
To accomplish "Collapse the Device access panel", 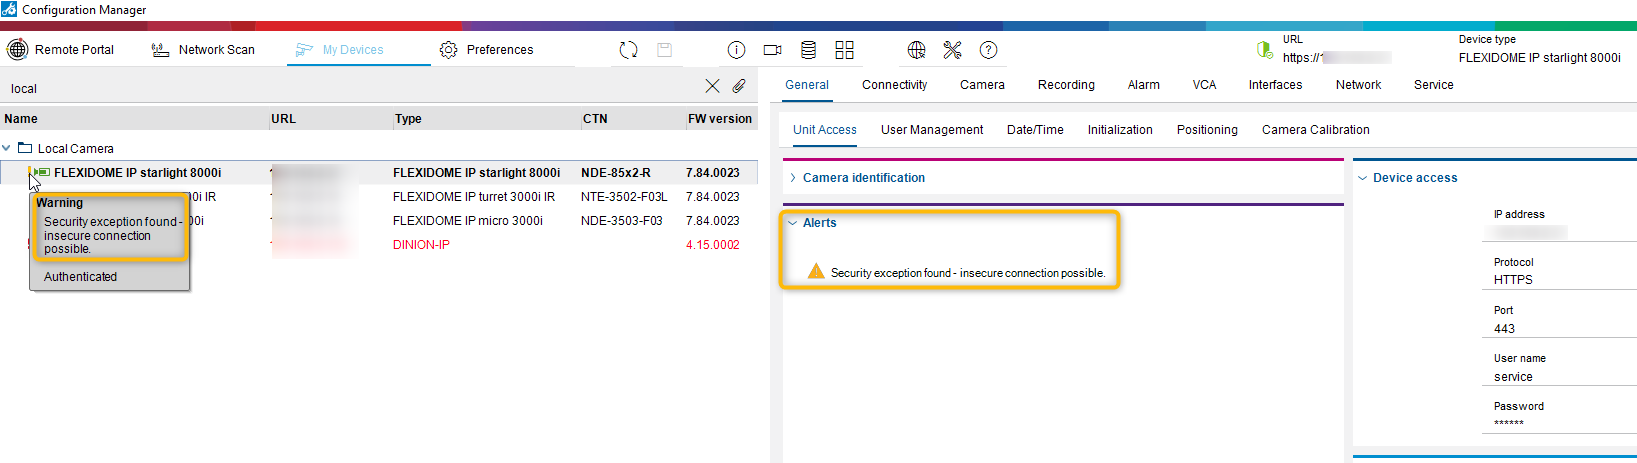I will click(x=1362, y=178).
